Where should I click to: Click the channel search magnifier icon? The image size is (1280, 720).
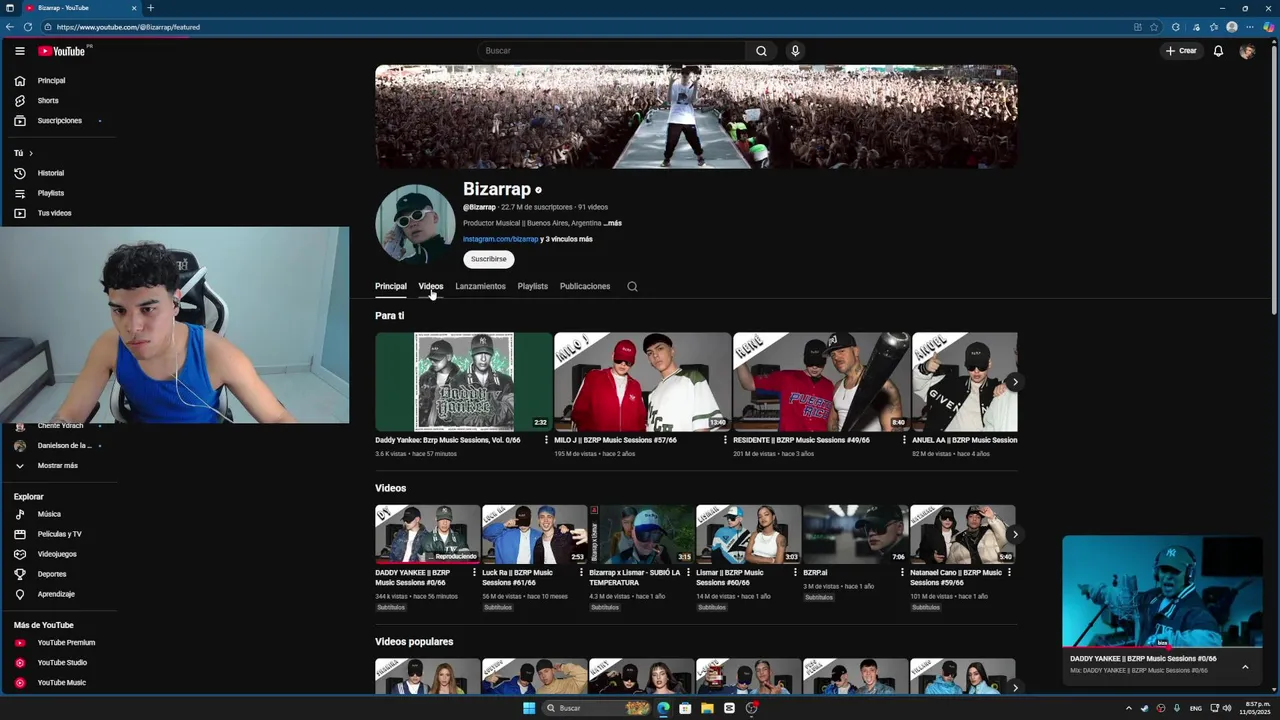pos(632,287)
